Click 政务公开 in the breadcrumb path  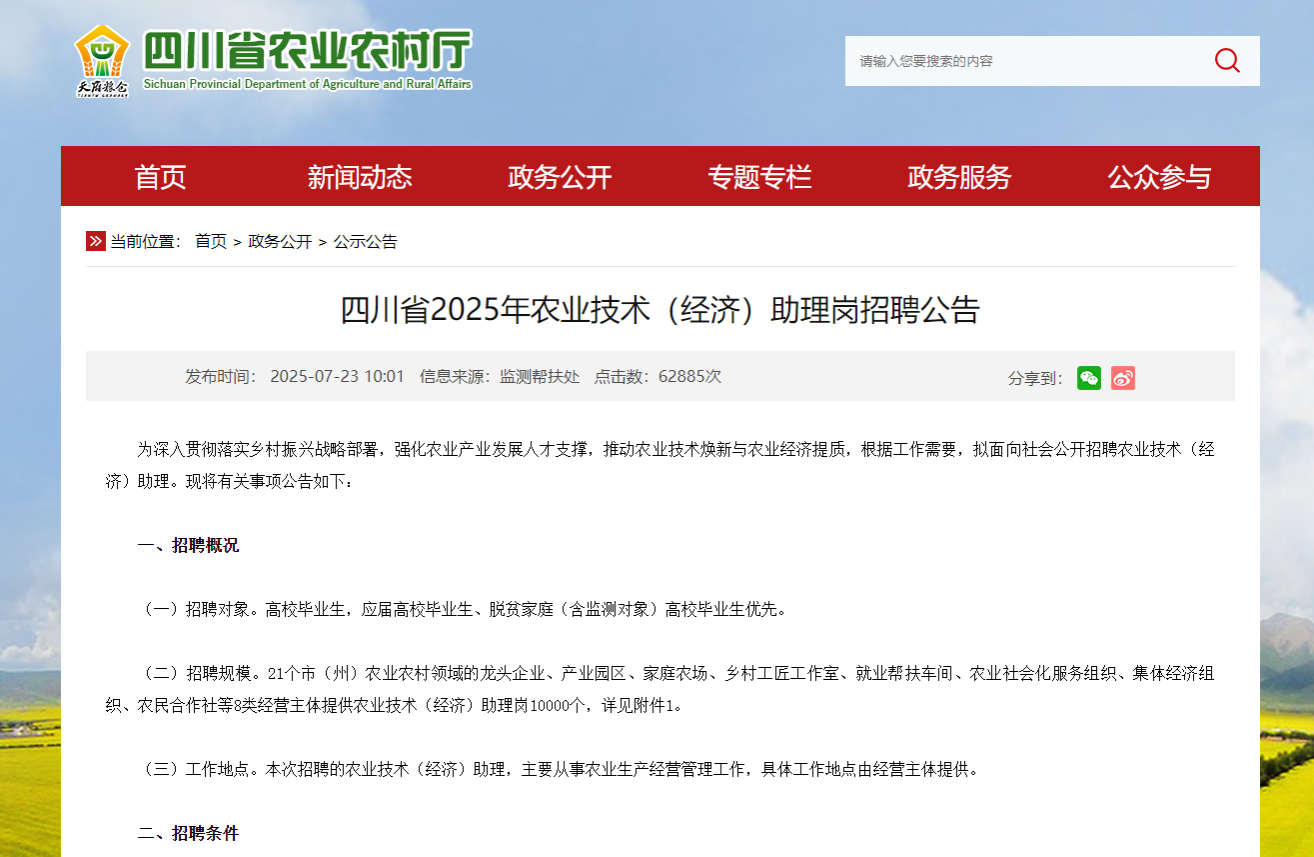[x=280, y=241]
